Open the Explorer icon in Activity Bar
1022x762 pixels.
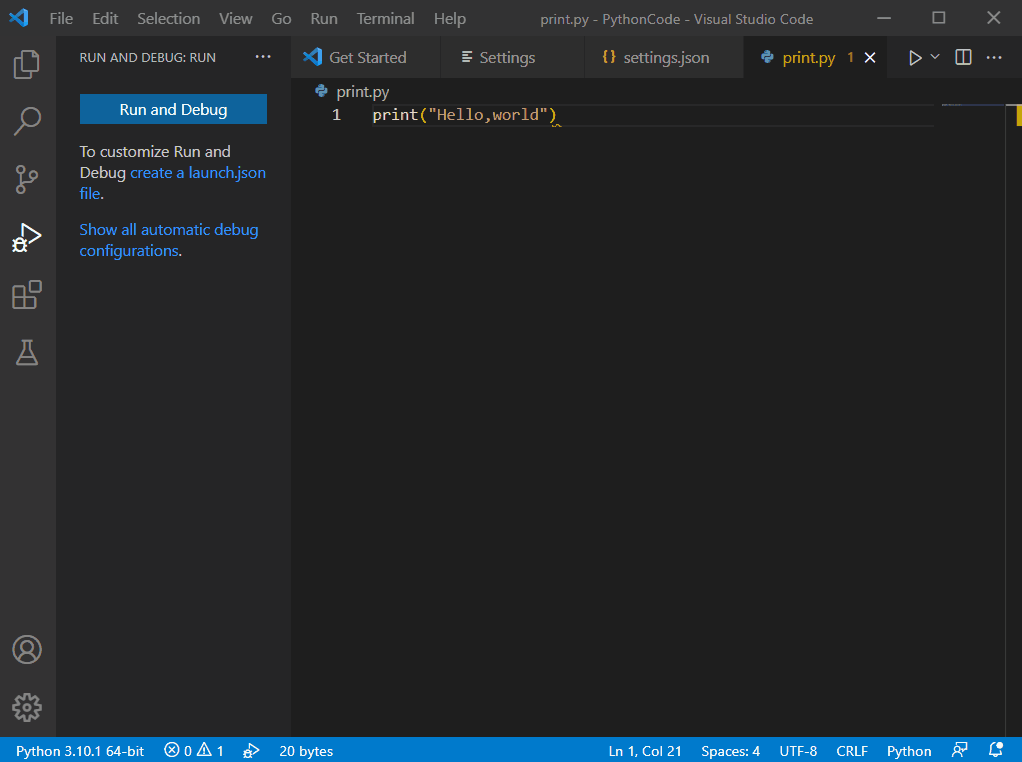pos(26,63)
